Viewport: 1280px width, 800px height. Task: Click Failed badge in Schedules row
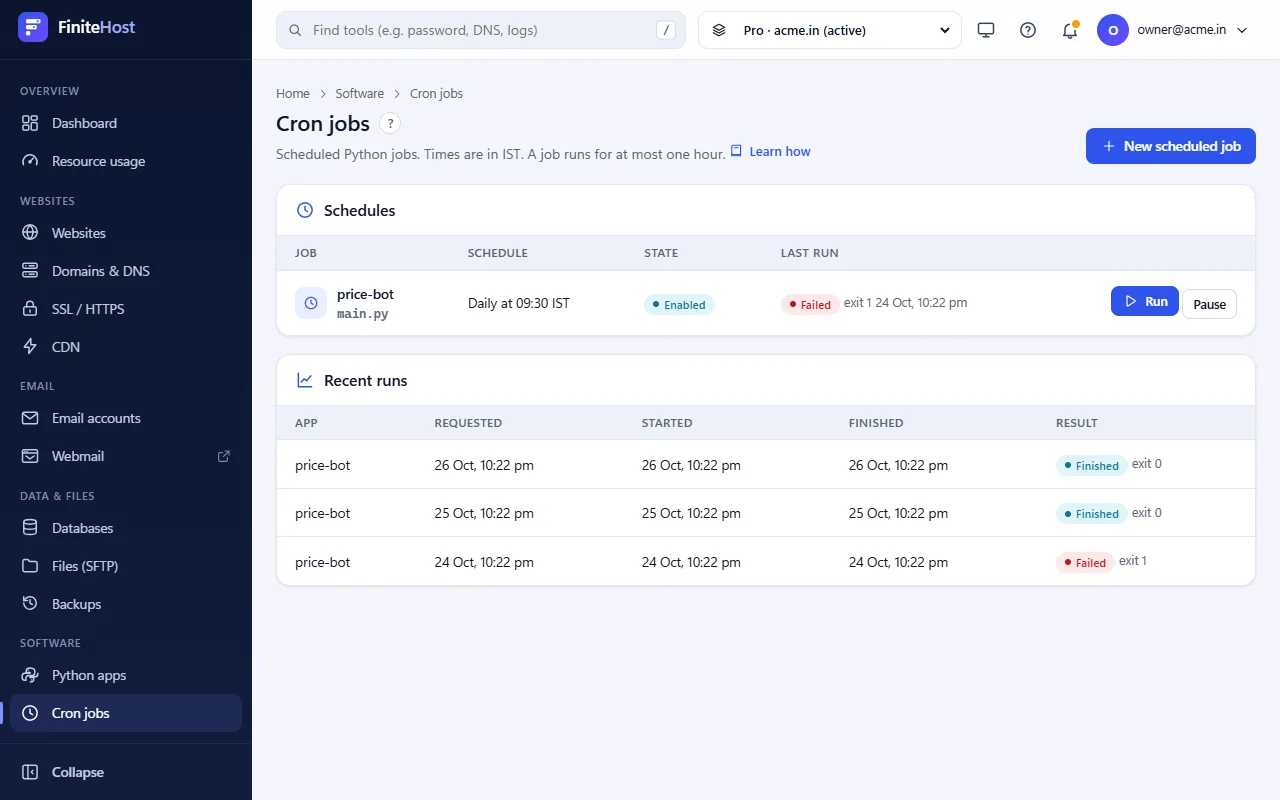810,304
